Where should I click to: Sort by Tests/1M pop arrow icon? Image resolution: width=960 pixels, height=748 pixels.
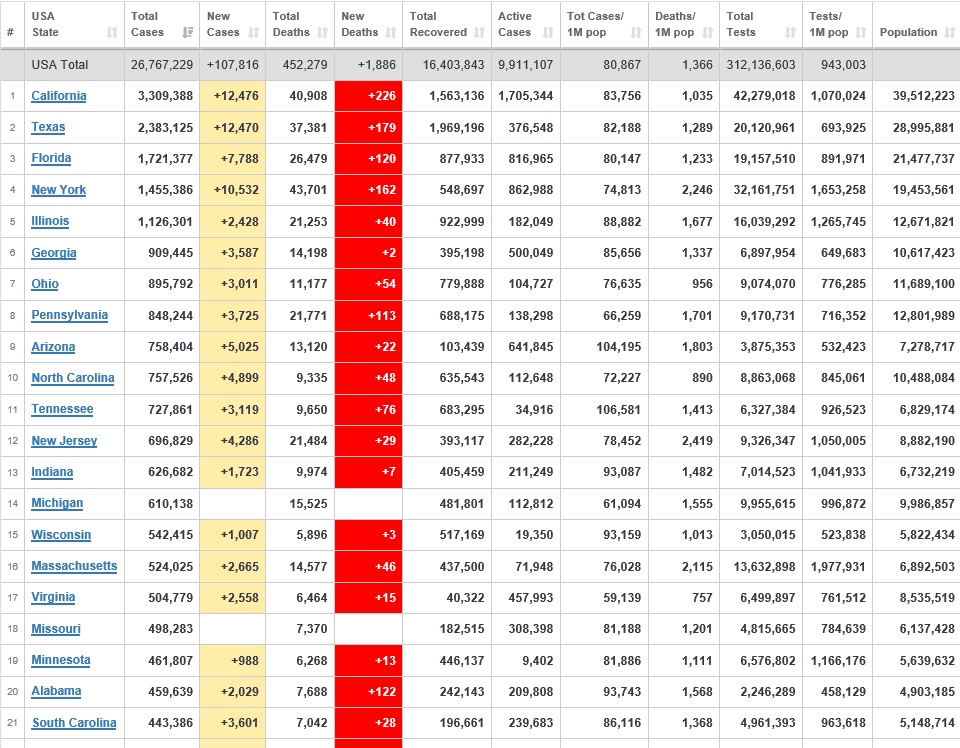861,33
